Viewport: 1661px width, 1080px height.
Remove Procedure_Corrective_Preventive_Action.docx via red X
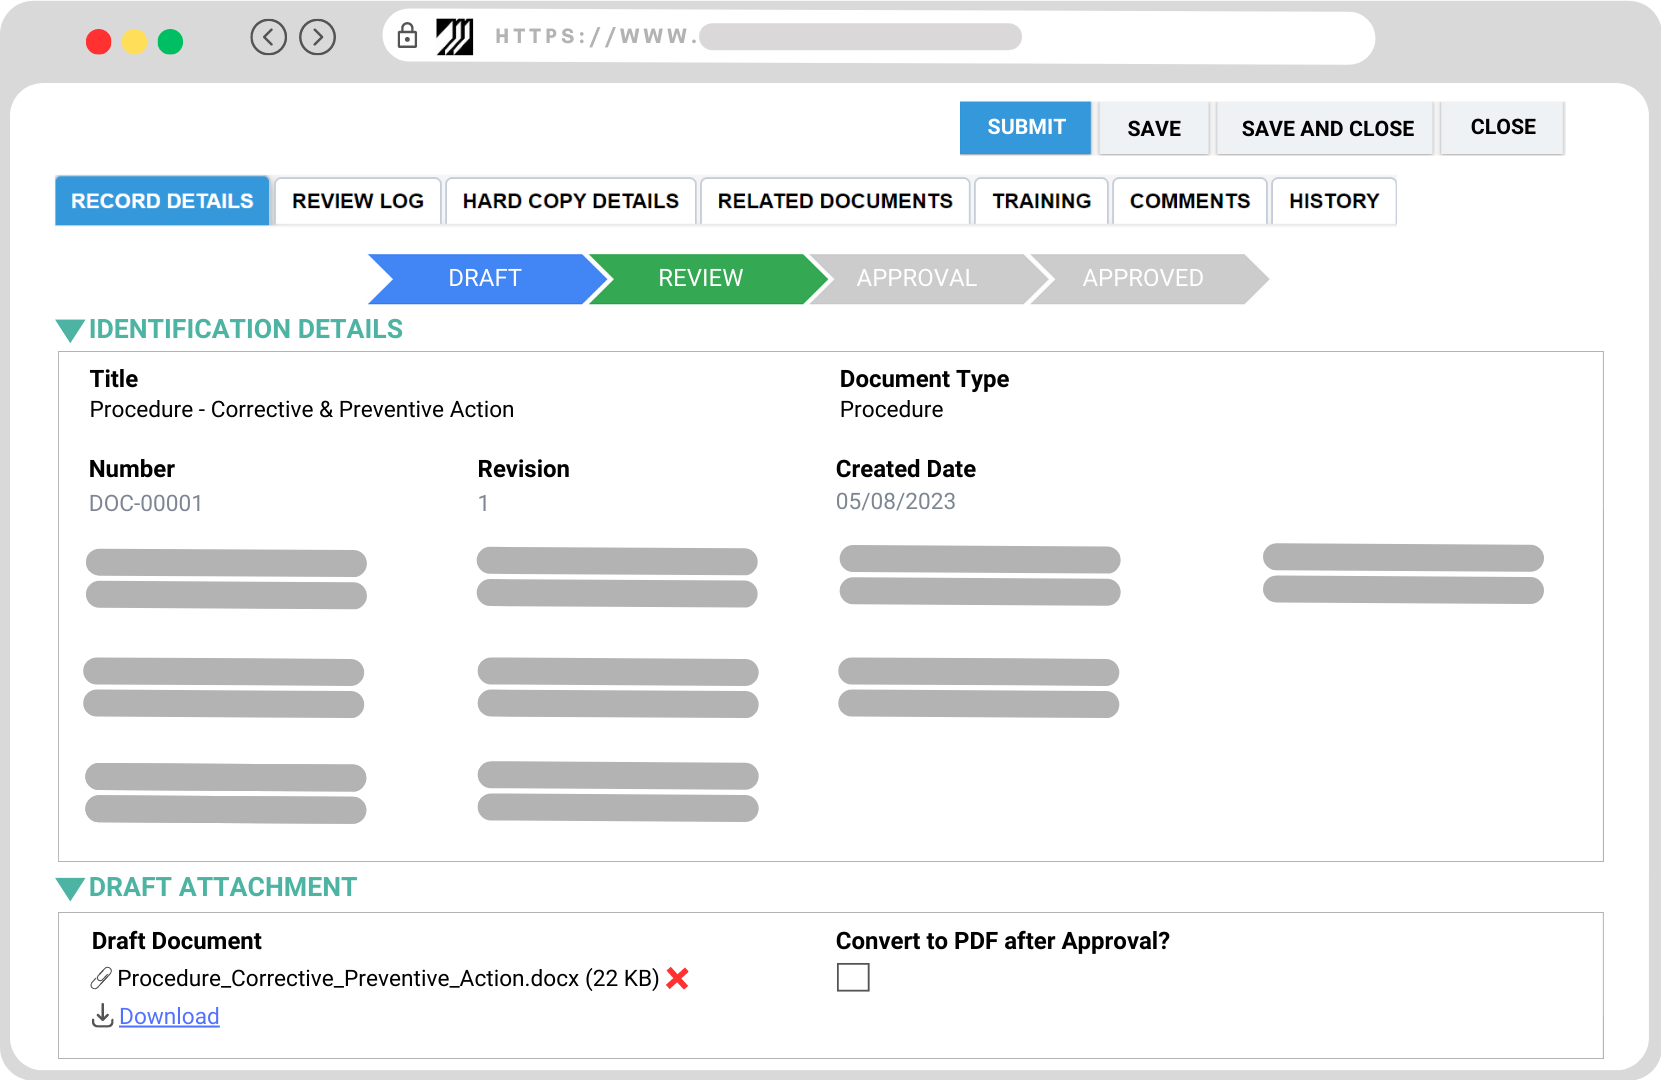[x=677, y=979]
